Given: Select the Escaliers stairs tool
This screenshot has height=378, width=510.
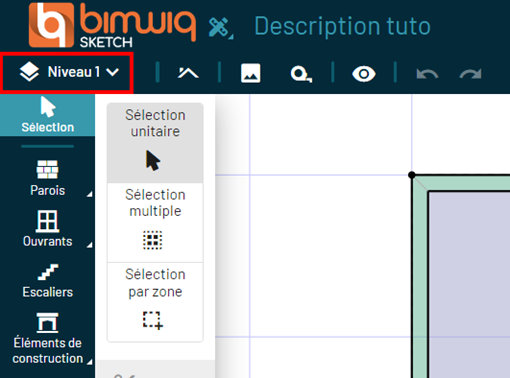Looking at the screenshot, I should (47, 281).
